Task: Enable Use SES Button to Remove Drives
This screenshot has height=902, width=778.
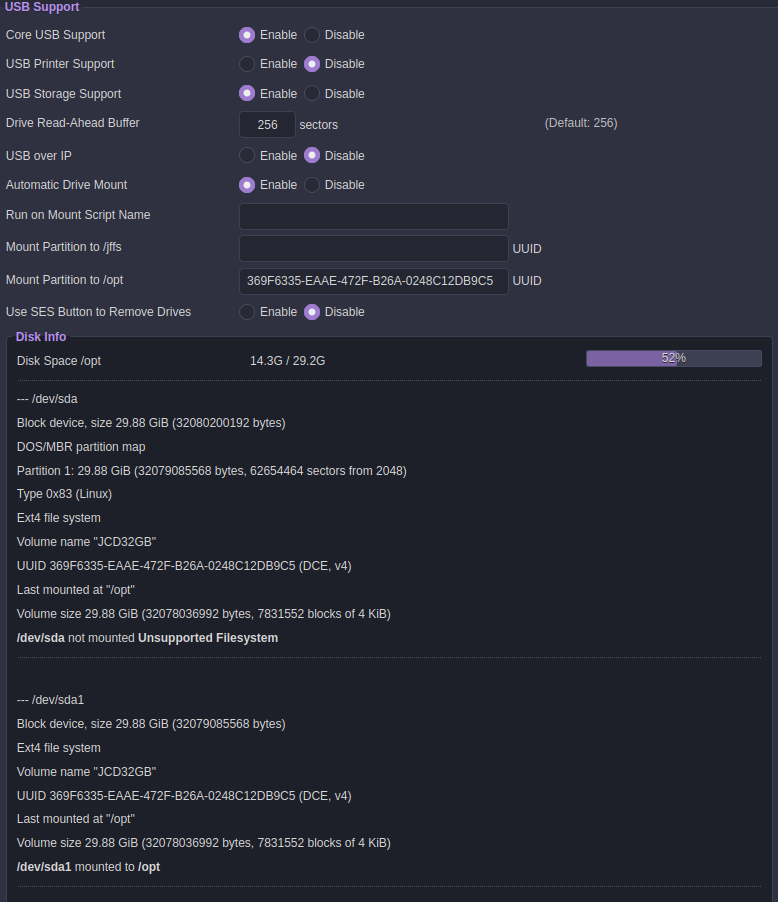Action: (247, 312)
